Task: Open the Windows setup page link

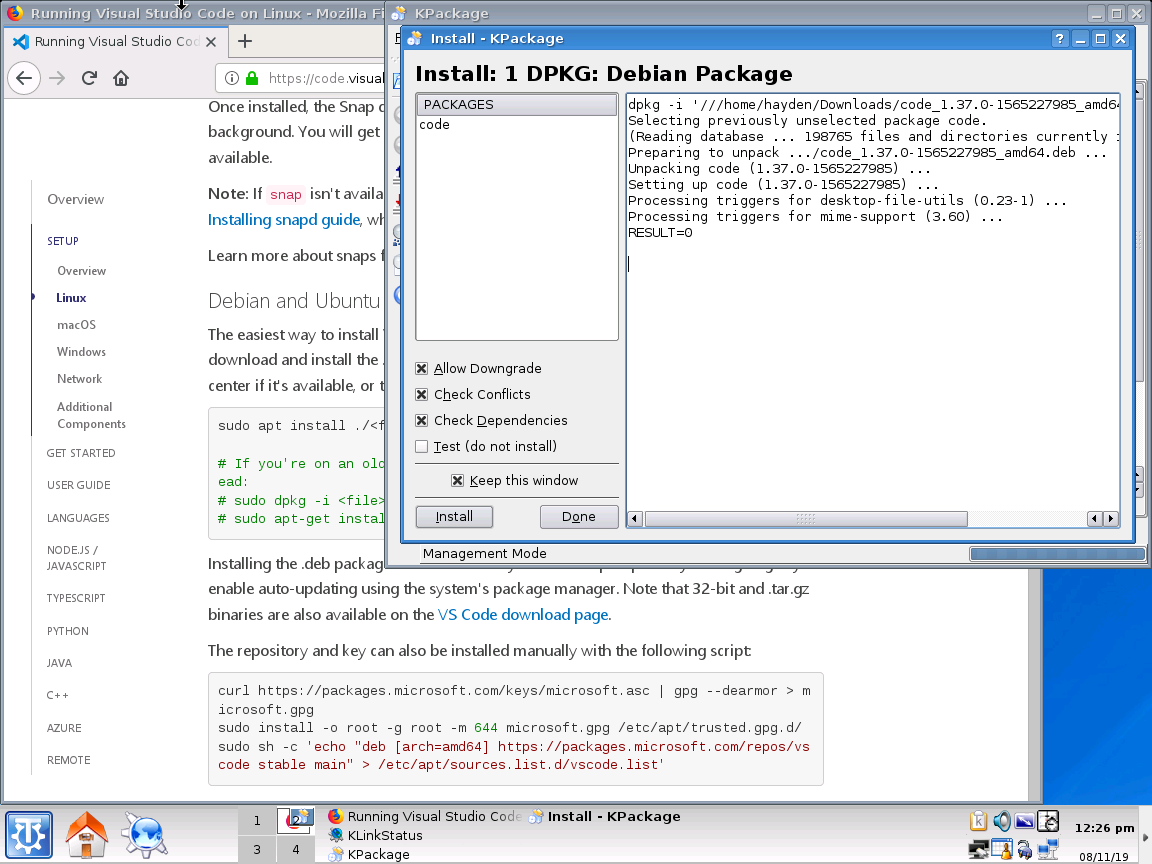Action: [x=81, y=352]
